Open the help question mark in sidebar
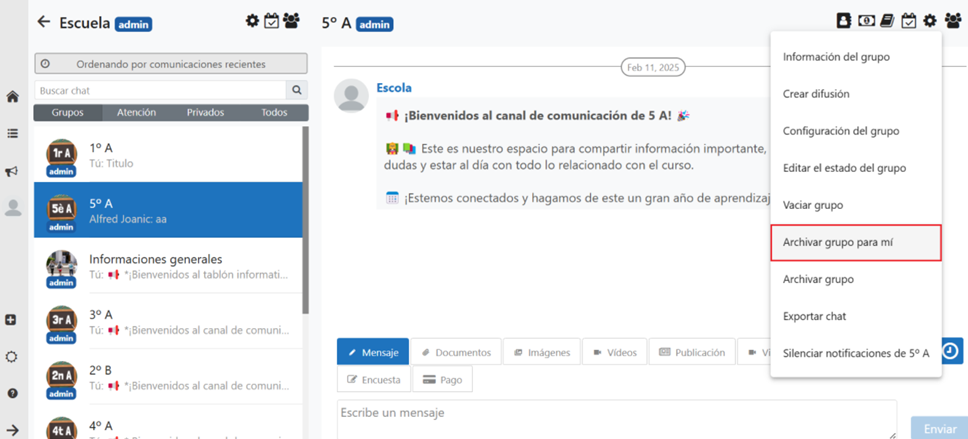The image size is (968, 439). pyautogui.click(x=12, y=393)
